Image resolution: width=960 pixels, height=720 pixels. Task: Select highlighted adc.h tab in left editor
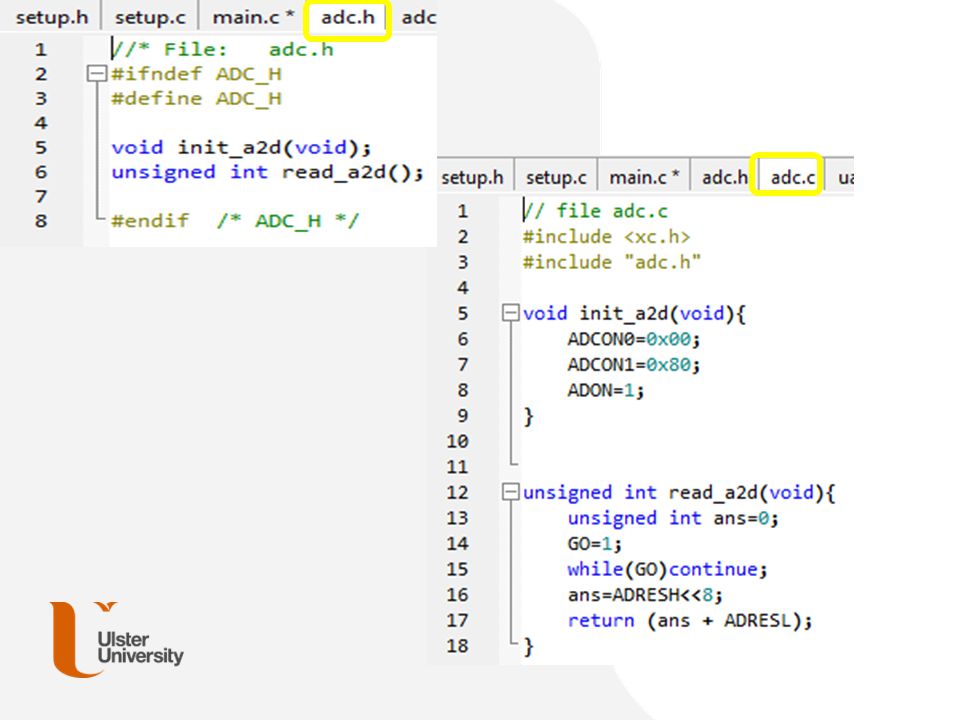pos(347,18)
